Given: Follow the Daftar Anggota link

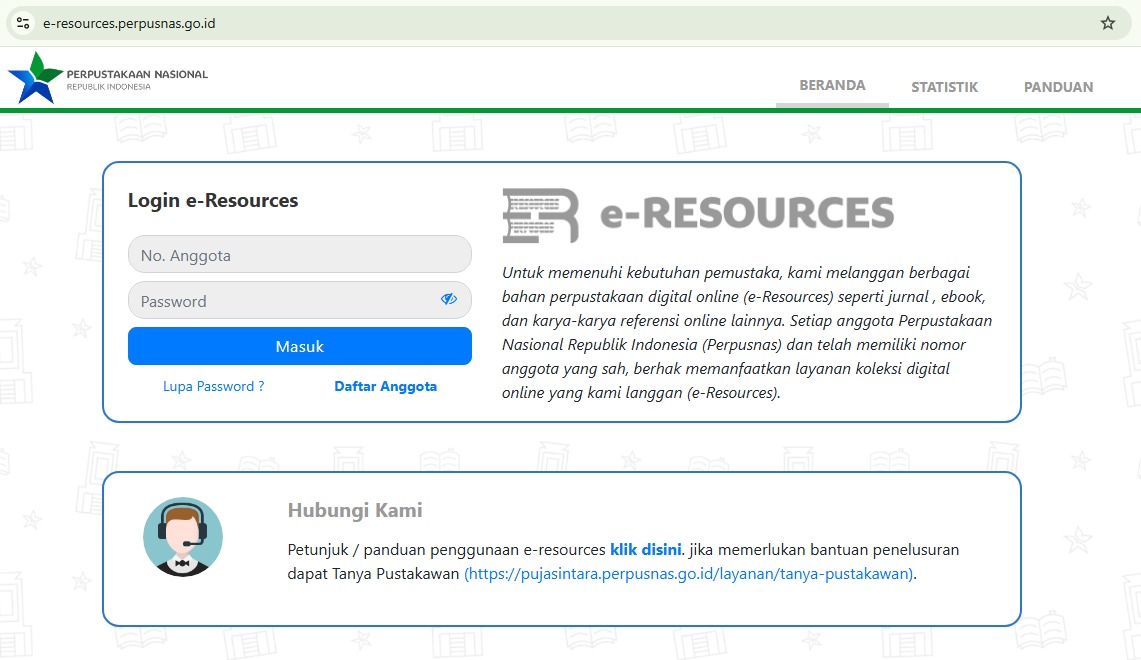Looking at the screenshot, I should [x=385, y=386].
